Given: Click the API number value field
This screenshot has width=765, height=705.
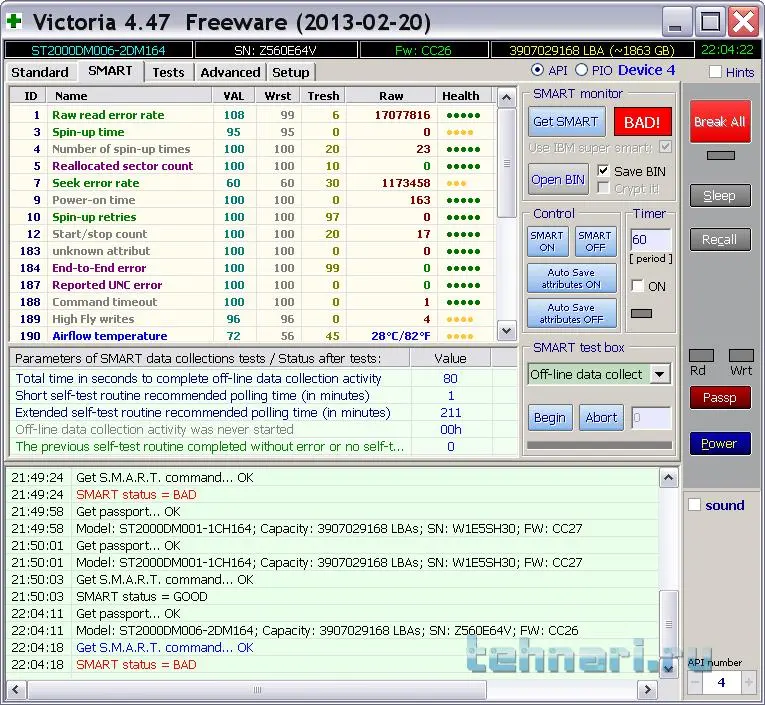Looking at the screenshot, I should click(722, 682).
